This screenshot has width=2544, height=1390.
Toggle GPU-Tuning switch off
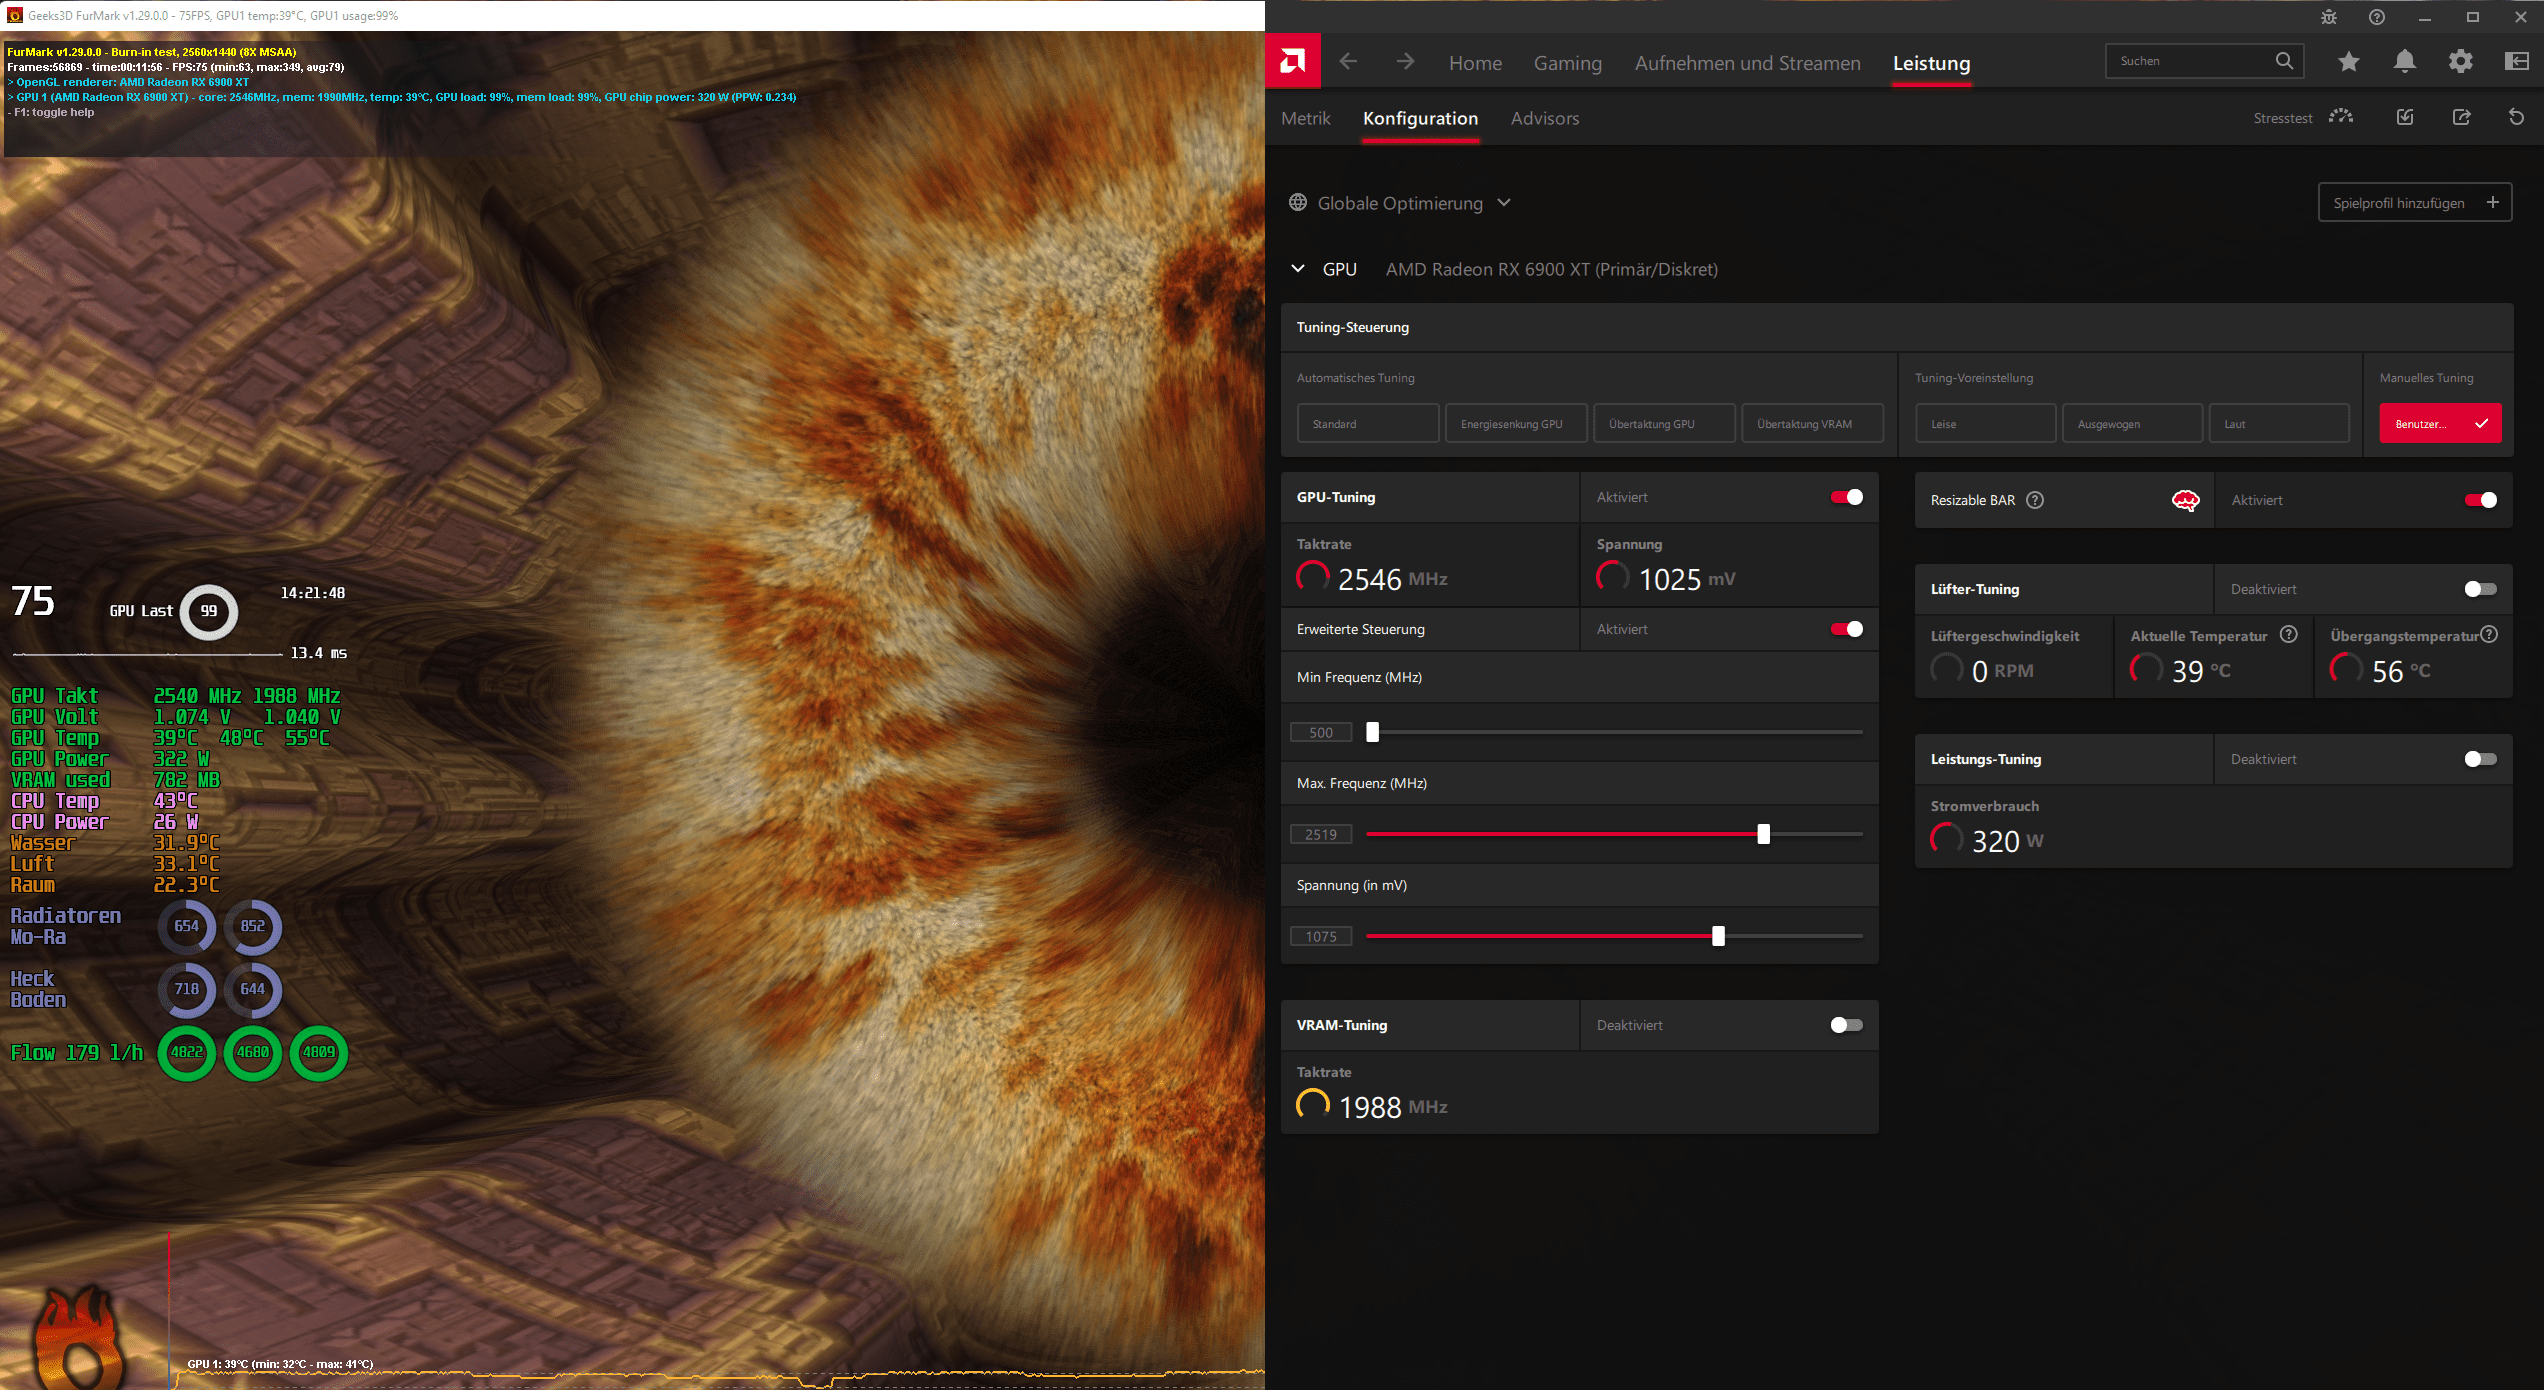tap(1847, 497)
